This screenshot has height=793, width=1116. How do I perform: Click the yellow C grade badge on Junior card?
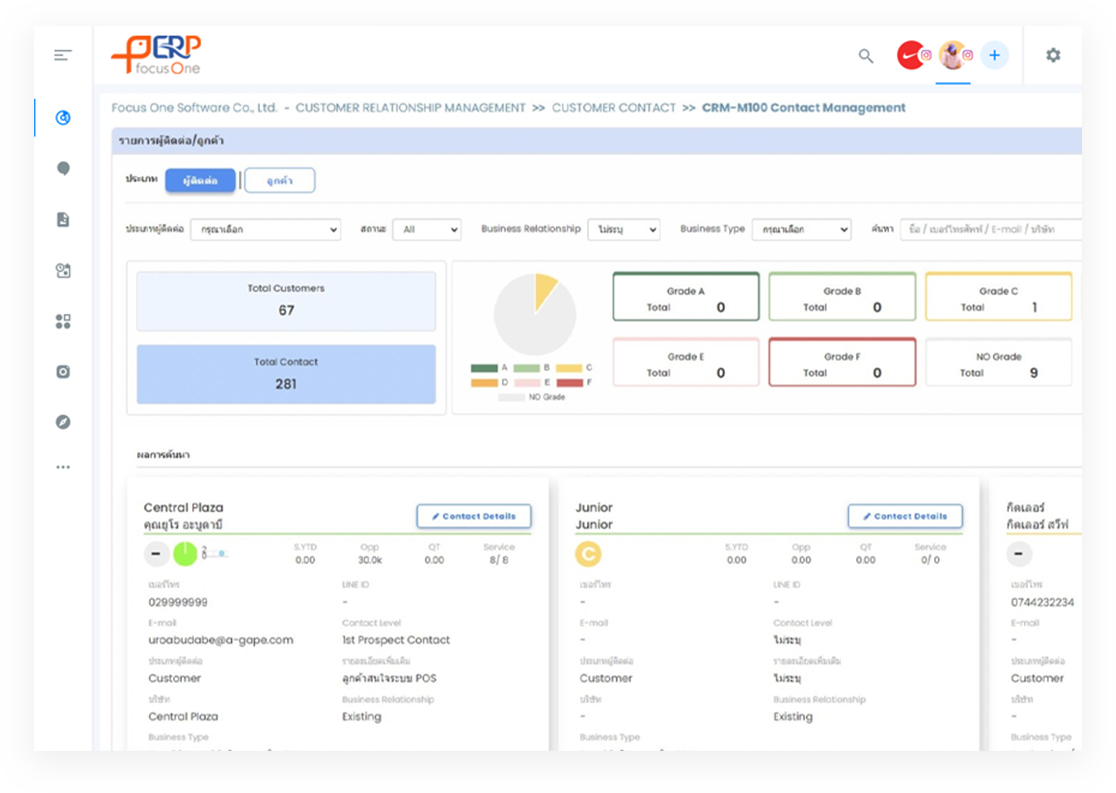coord(589,554)
